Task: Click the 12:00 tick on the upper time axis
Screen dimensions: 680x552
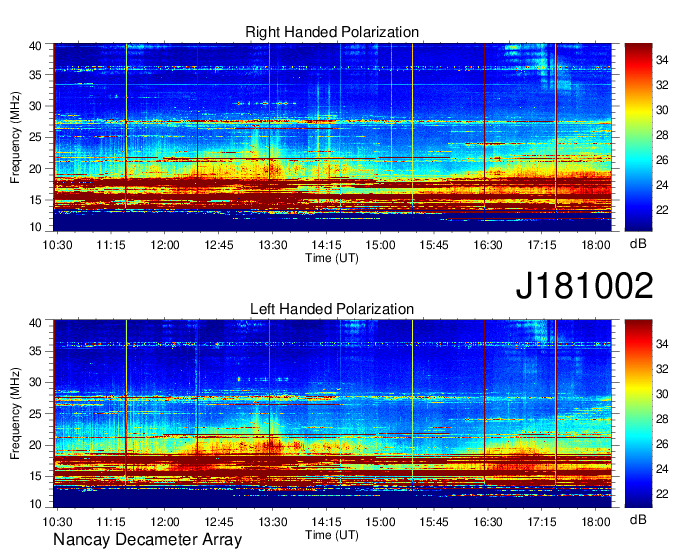Action: pos(165,245)
